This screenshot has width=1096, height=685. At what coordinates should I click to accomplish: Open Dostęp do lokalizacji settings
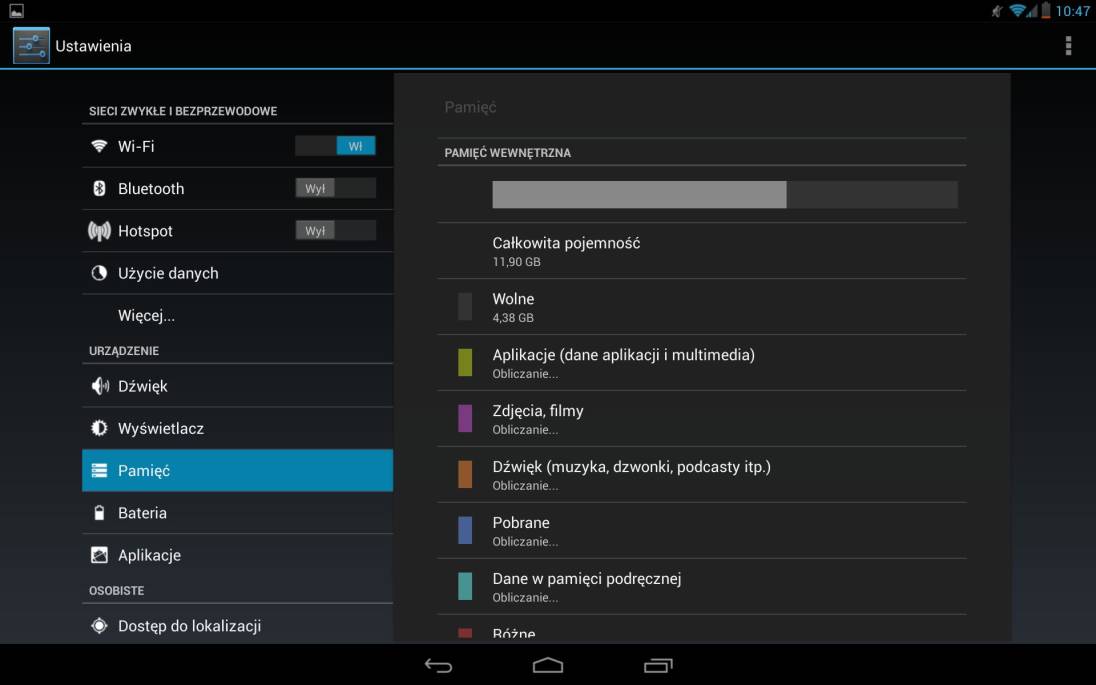tap(238, 626)
